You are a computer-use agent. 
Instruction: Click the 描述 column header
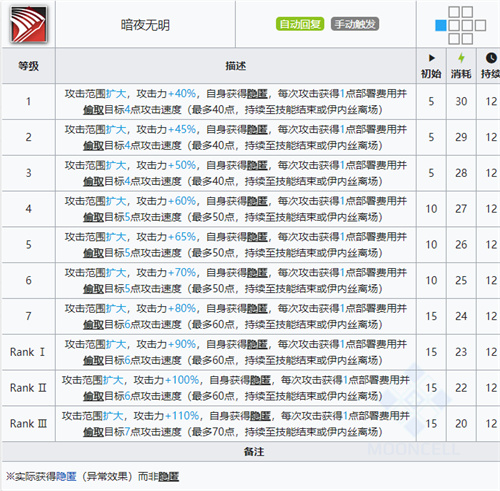[x=236, y=66]
